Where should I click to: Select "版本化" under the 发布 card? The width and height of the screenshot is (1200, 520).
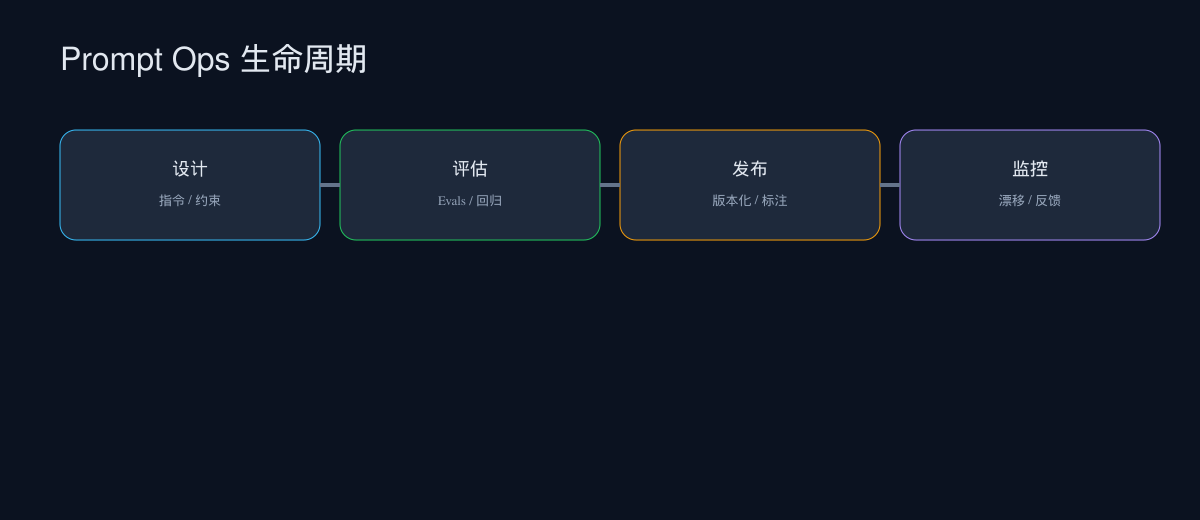click(731, 201)
